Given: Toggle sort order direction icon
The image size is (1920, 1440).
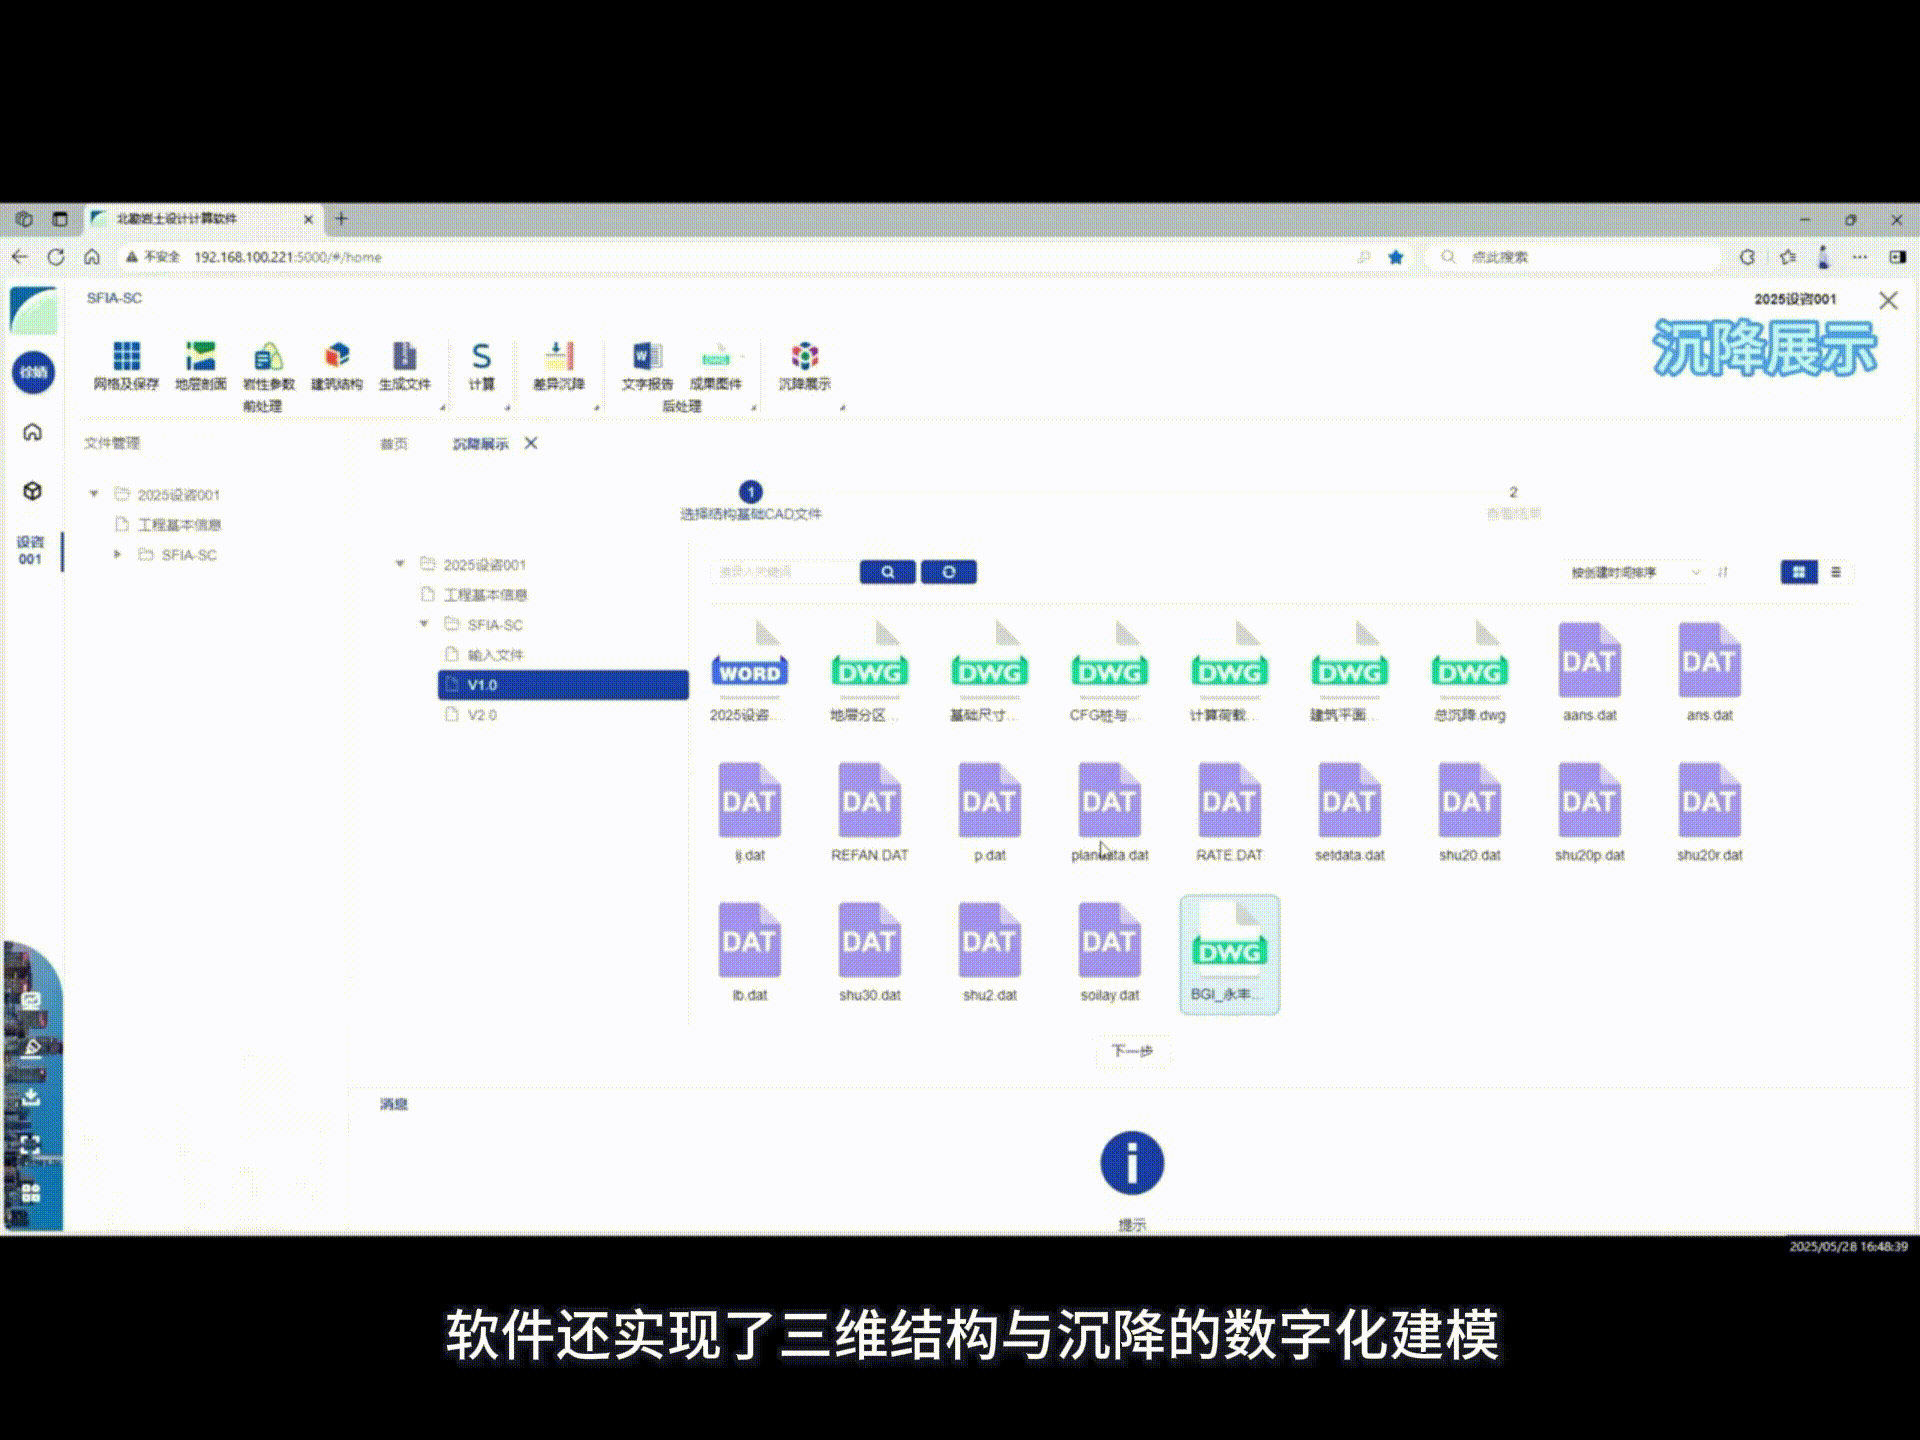Looking at the screenshot, I should pos(1724,572).
